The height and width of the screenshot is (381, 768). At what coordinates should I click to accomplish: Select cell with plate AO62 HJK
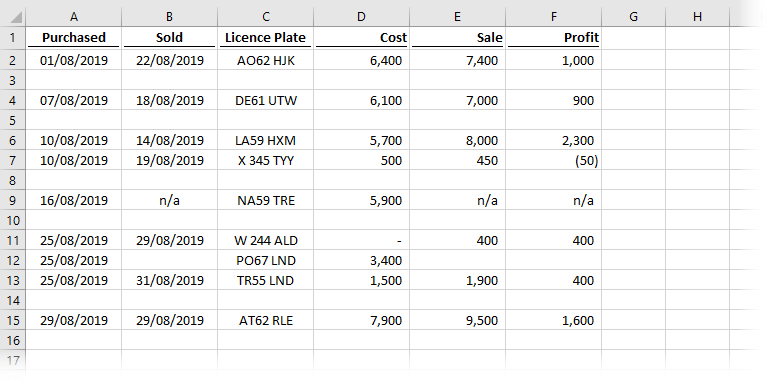265,60
